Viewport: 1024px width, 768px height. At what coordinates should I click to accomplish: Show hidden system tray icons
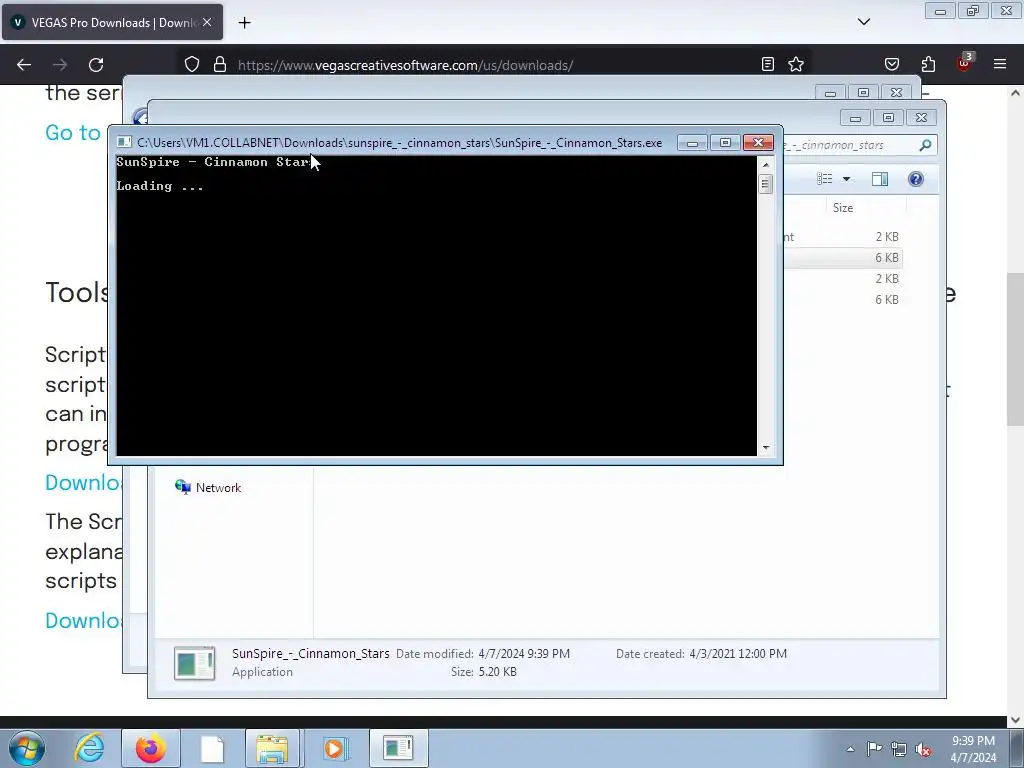(850, 749)
